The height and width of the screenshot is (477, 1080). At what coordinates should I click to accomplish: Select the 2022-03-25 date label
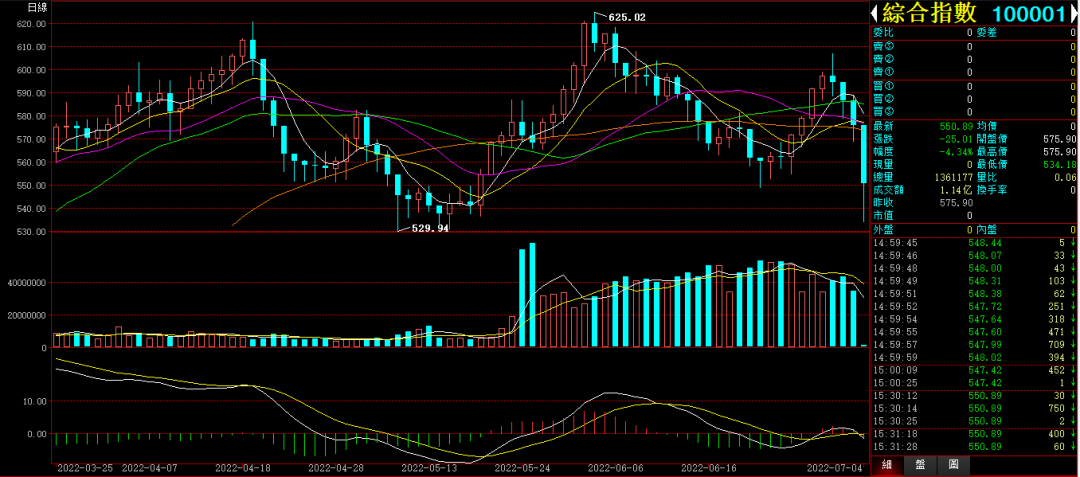[x=85, y=467]
